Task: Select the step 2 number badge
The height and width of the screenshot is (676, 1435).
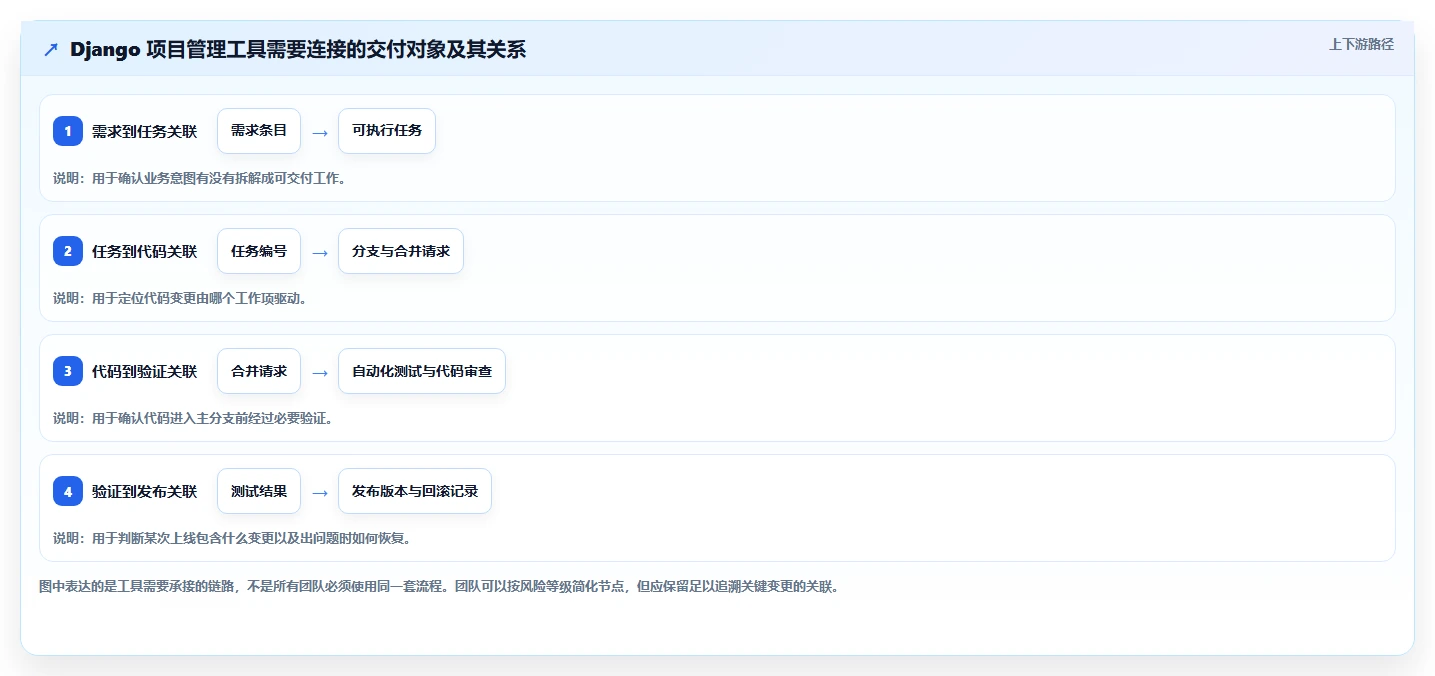Action: pyautogui.click(x=68, y=251)
